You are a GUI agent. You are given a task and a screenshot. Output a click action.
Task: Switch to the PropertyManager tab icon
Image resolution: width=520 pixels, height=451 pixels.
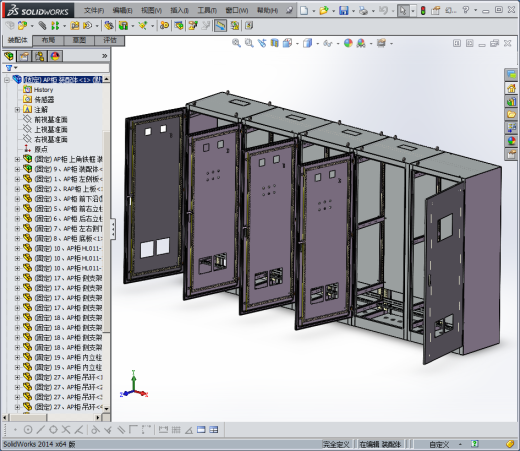point(24,56)
